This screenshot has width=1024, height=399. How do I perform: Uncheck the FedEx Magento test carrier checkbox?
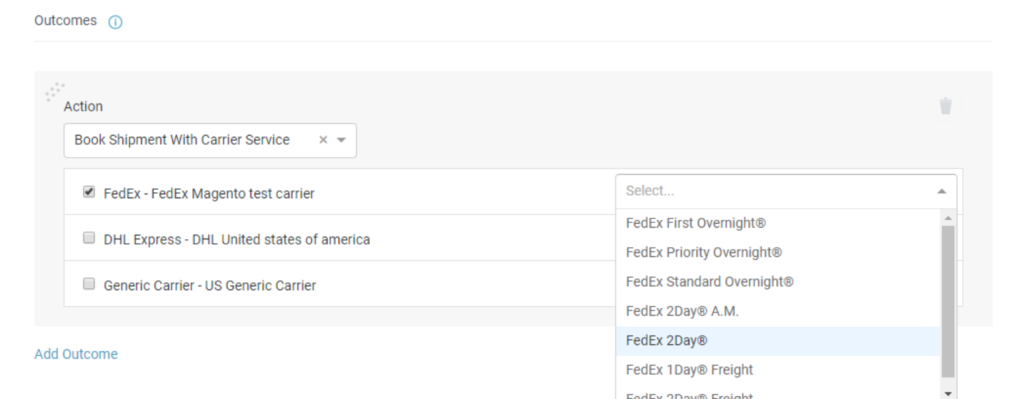[x=89, y=192]
